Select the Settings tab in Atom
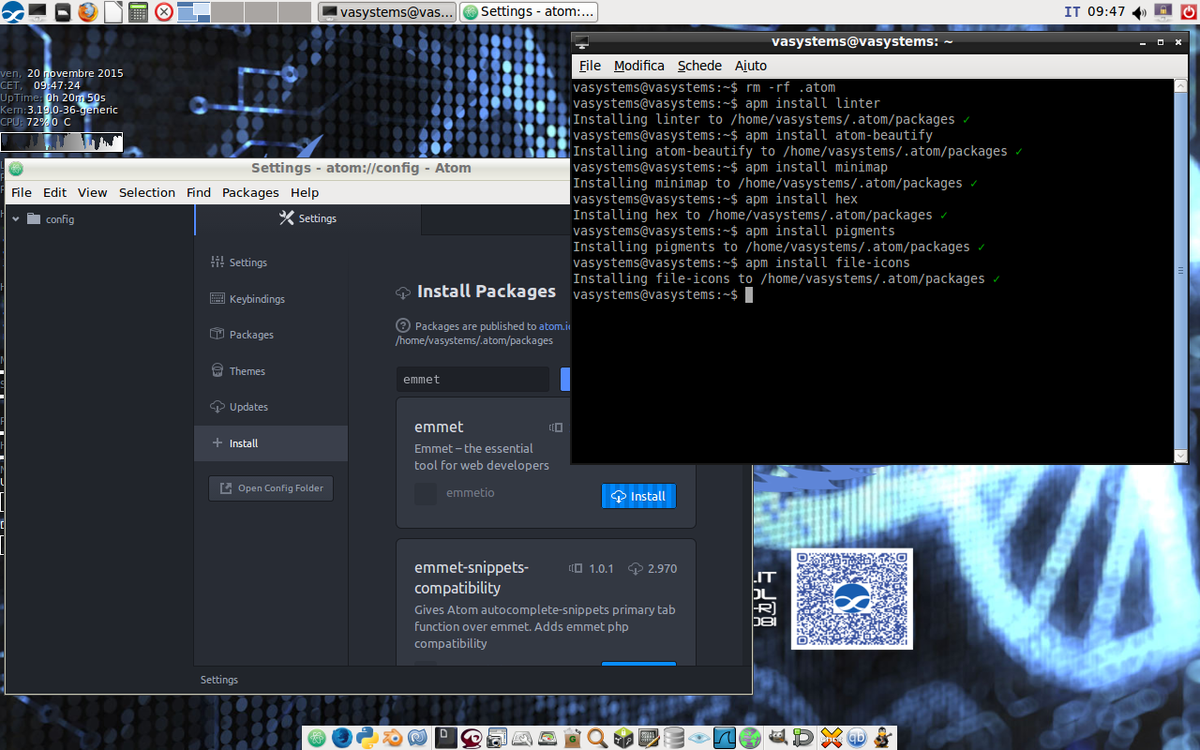This screenshot has height=750, width=1200. tap(308, 218)
